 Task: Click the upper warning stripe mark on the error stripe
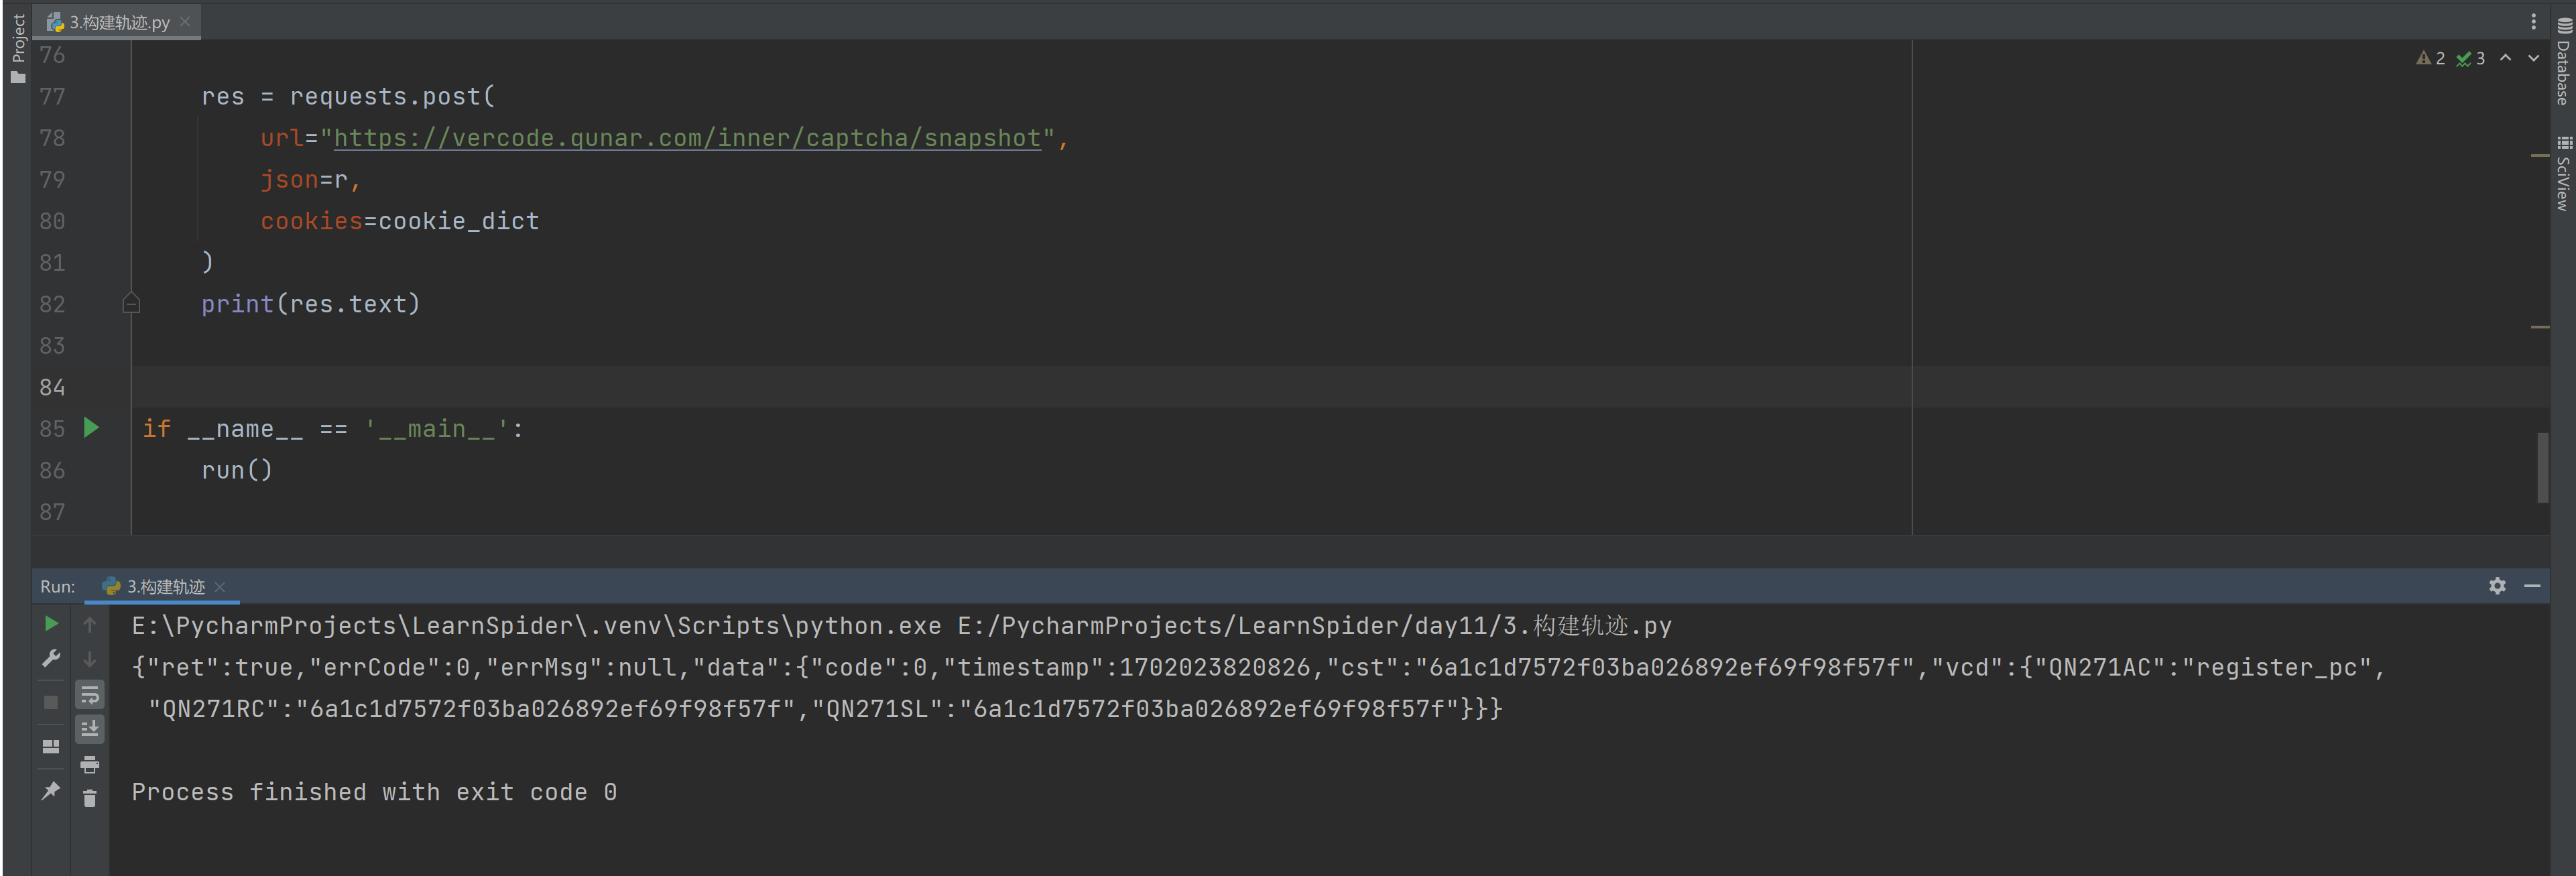pyautogui.click(x=2540, y=156)
